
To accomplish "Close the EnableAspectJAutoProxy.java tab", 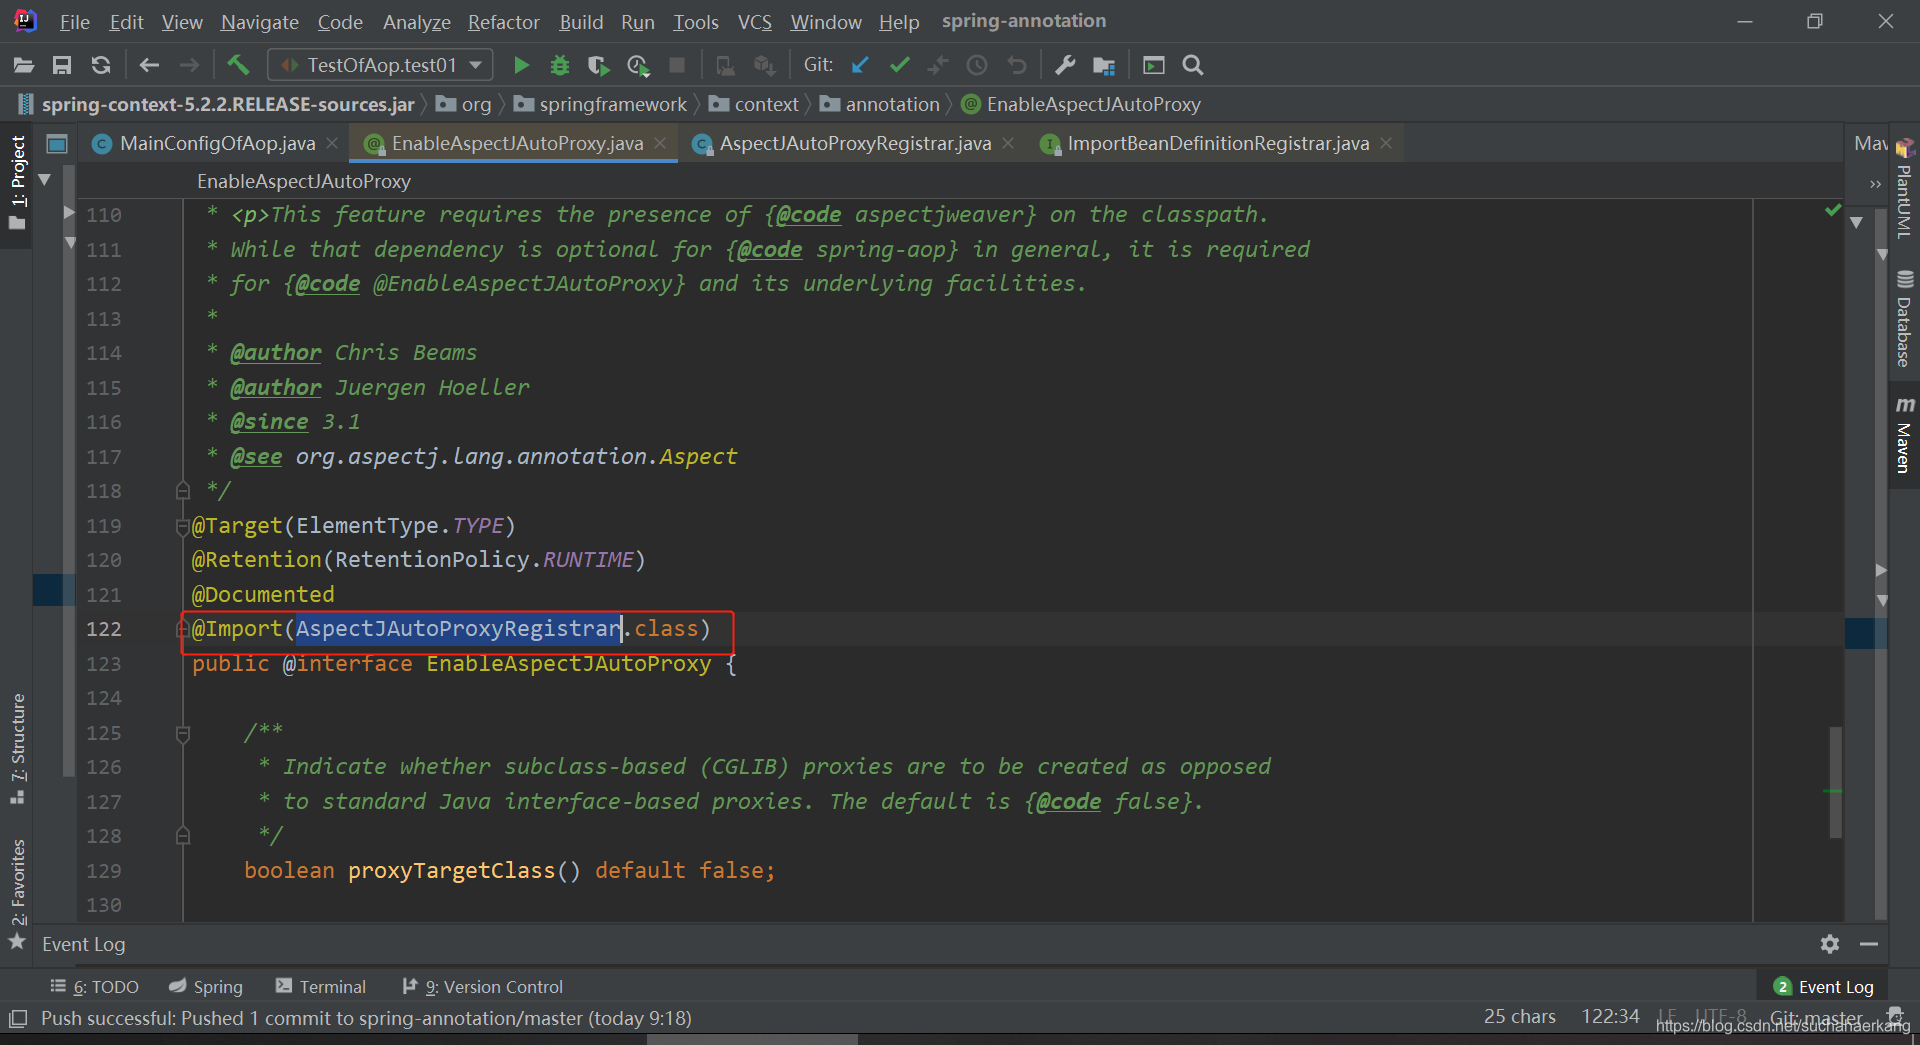I will tap(660, 143).
